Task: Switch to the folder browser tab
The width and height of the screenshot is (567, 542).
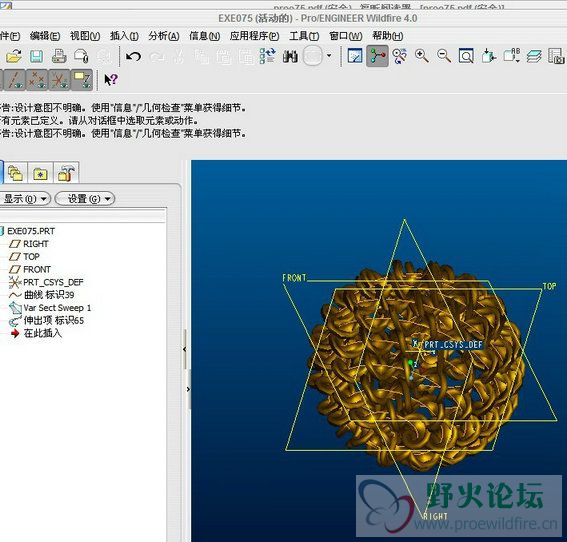Action: (16, 173)
